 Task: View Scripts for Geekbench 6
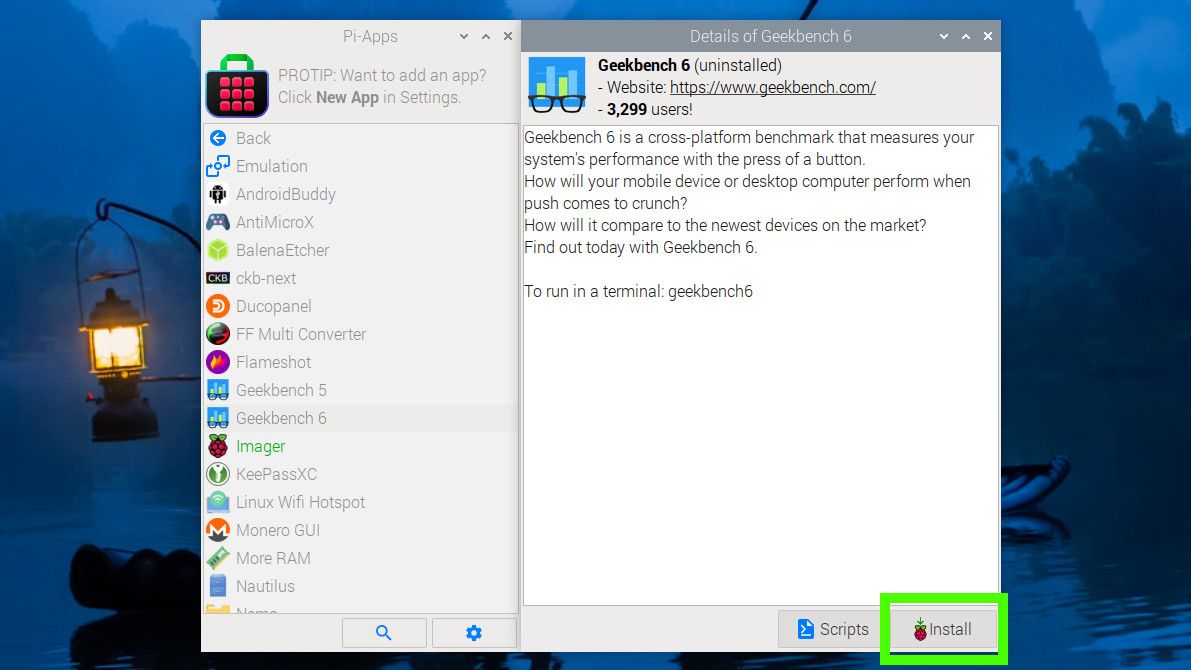click(x=829, y=629)
